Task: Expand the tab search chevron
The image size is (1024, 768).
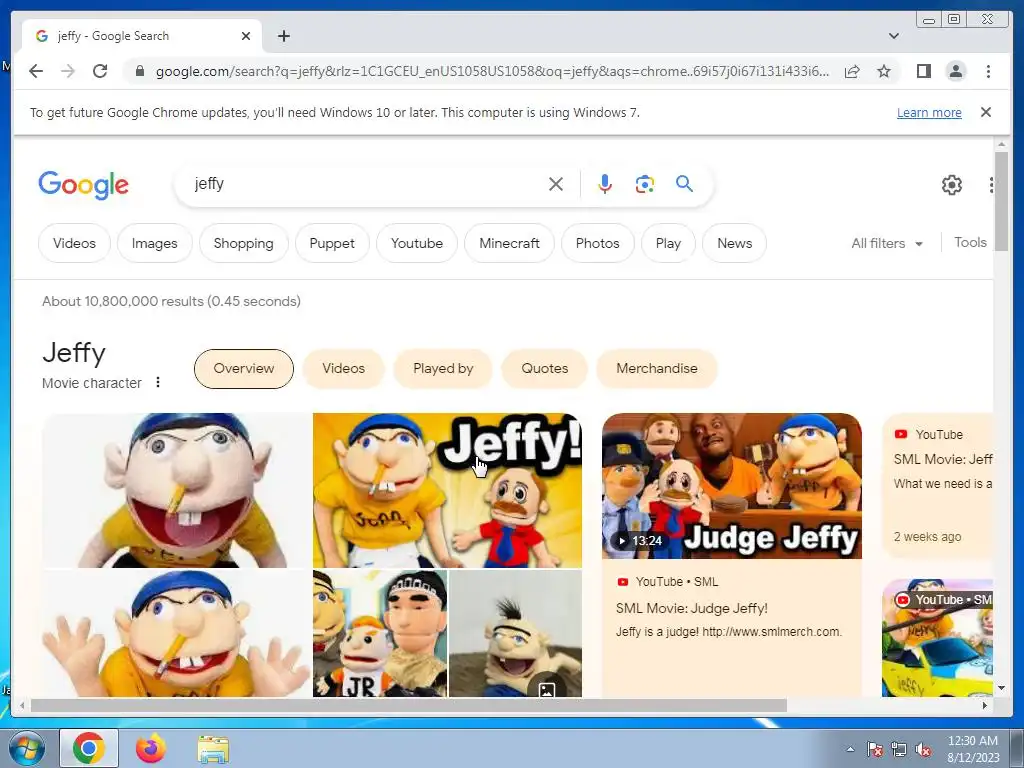Action: pyautogui.click(x=893, y=36)
